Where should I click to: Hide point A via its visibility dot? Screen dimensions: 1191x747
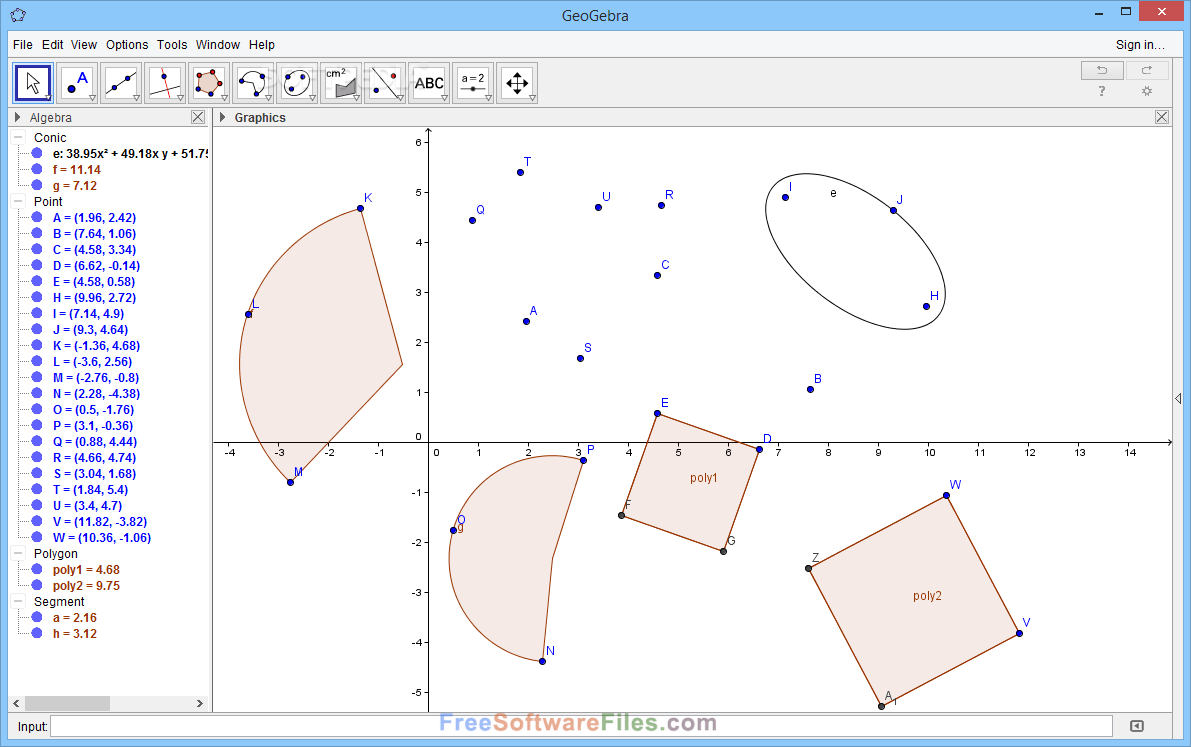38,217
